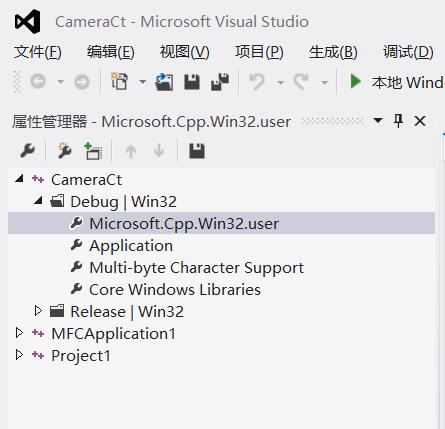This screenshot has width=445, height=429.
Task: Open the undo history dropdown
Action: point(281,82)
